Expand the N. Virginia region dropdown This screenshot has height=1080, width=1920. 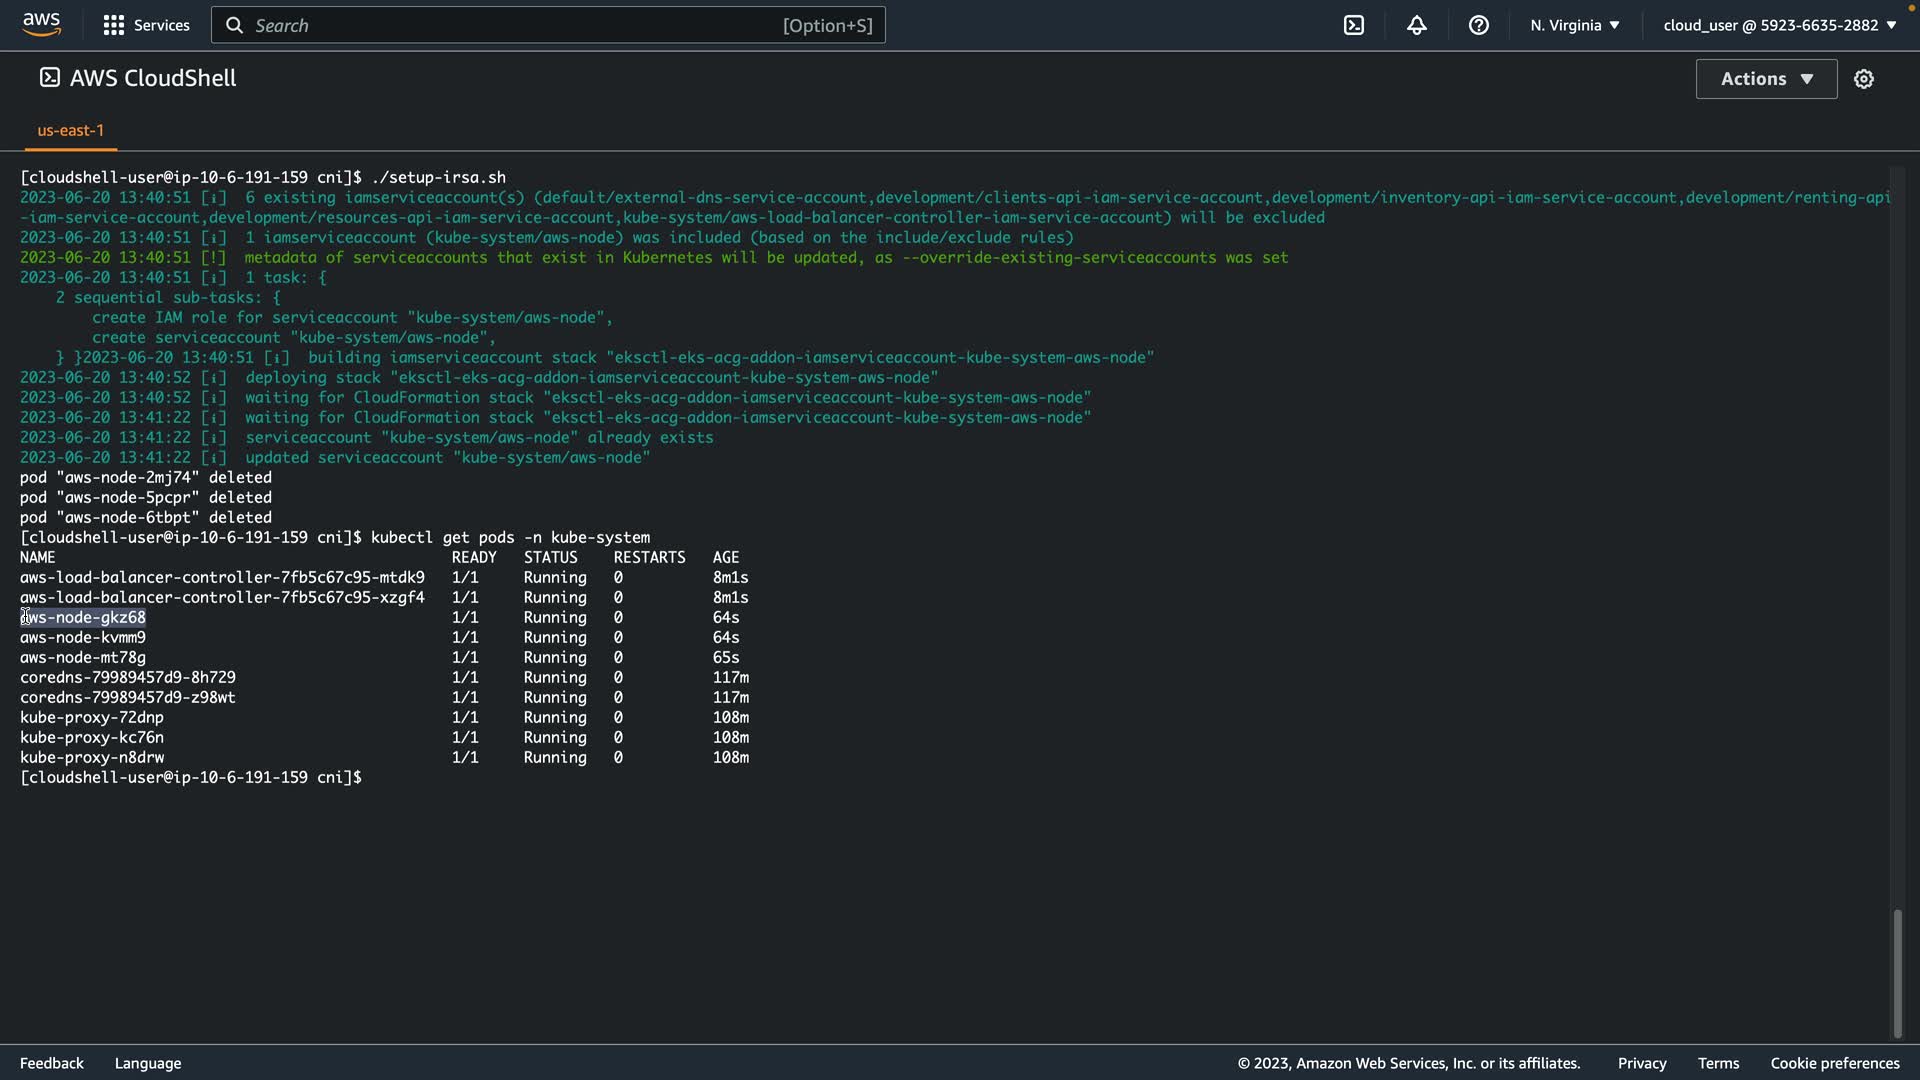pos(1574,25)
